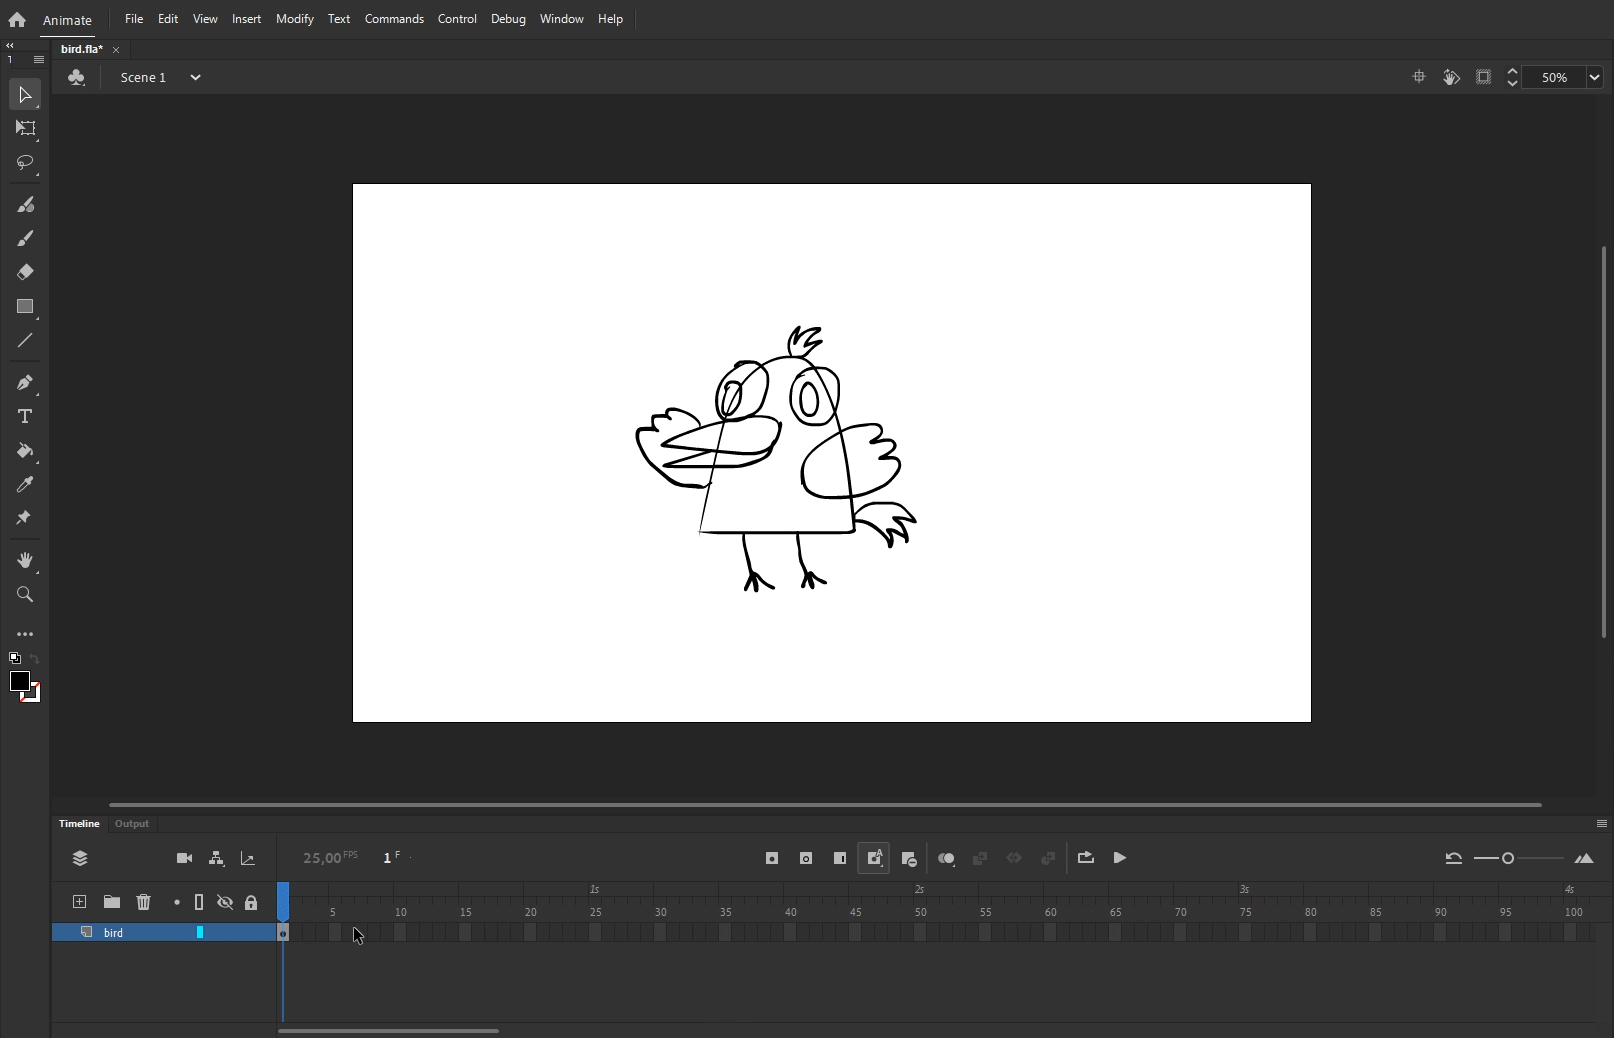The image size is (1614, 1038).
Task: Select the bird layer in the timeline
Action: (x=164, y=932)
